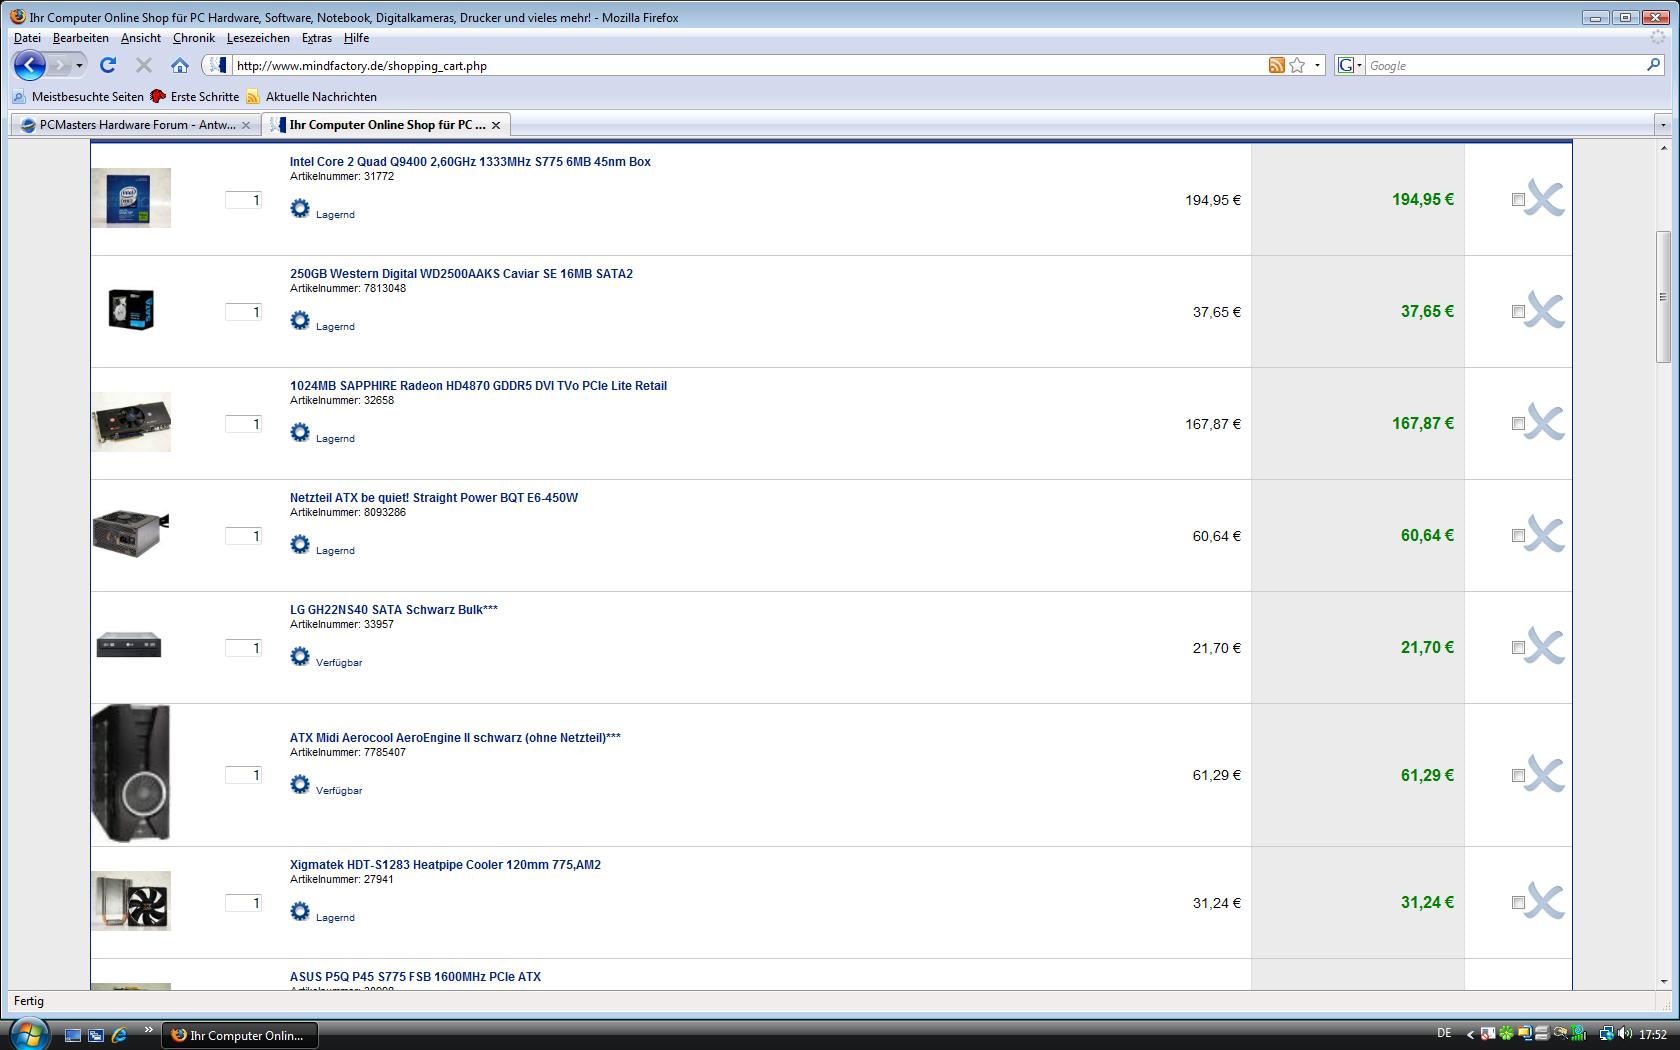Tick remove checkbox for SAPPHIRE Radeon HD4870

pos(1518,424)
